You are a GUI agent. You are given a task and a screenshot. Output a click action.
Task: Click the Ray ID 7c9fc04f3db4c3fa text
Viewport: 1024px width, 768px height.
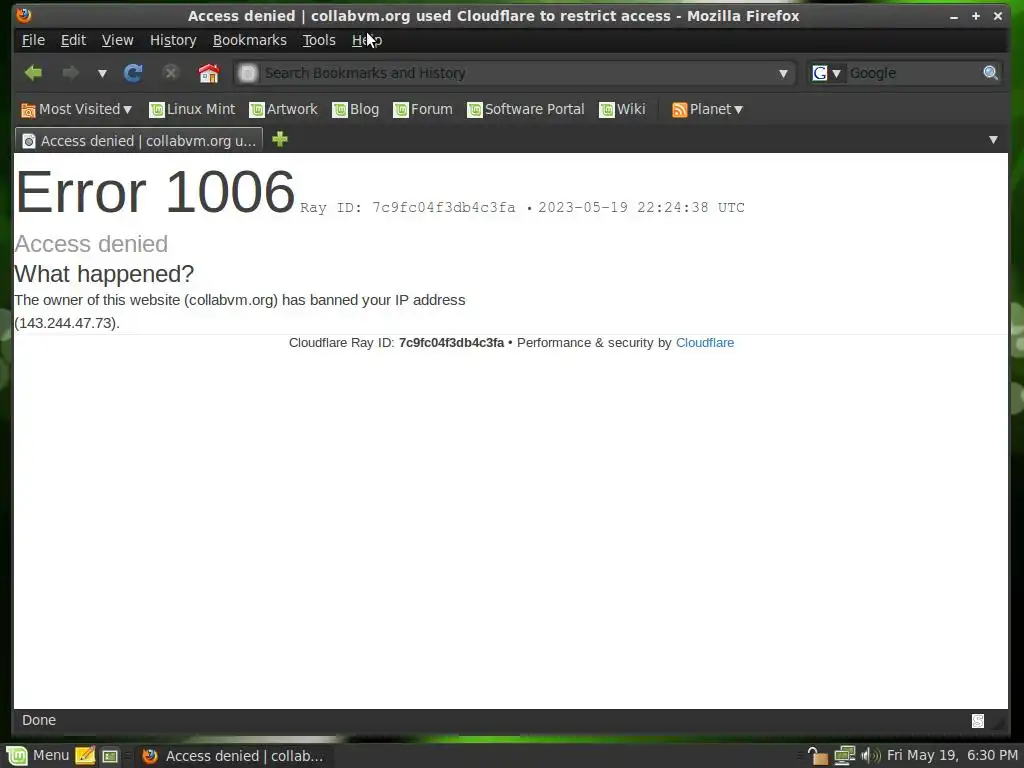point(408,208)
